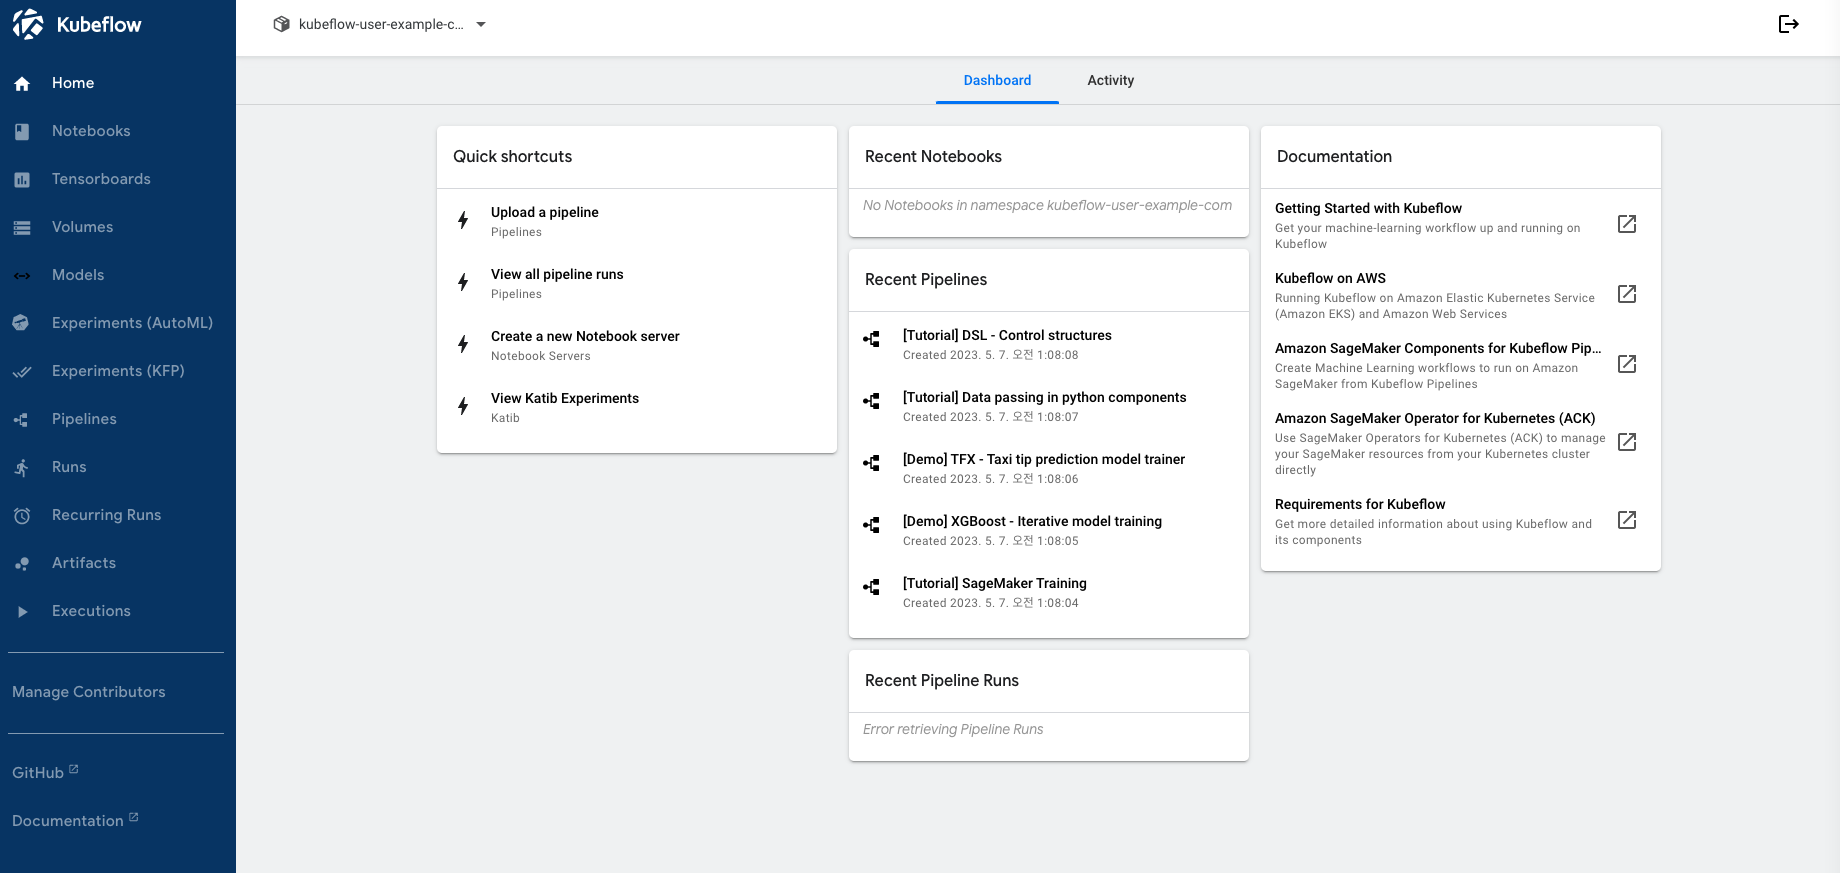Click Manage Contributors in sidebar
The width and height of the screenshot is (1840, 873).
pos(89,692)
